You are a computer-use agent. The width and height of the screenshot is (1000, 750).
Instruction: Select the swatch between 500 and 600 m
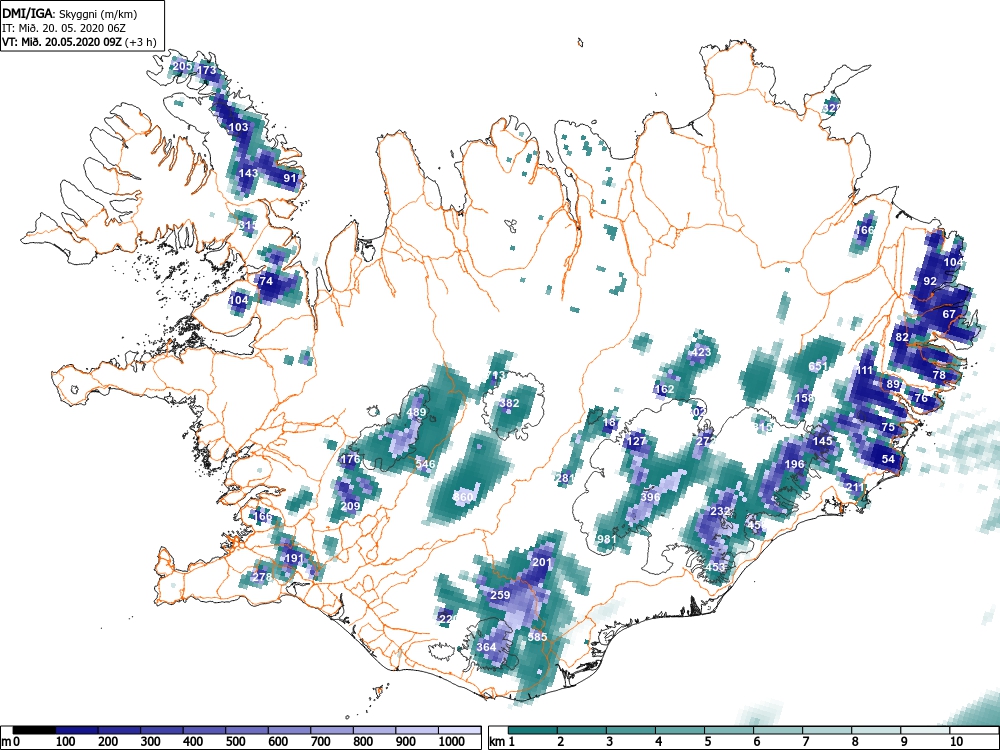[247, 730]
